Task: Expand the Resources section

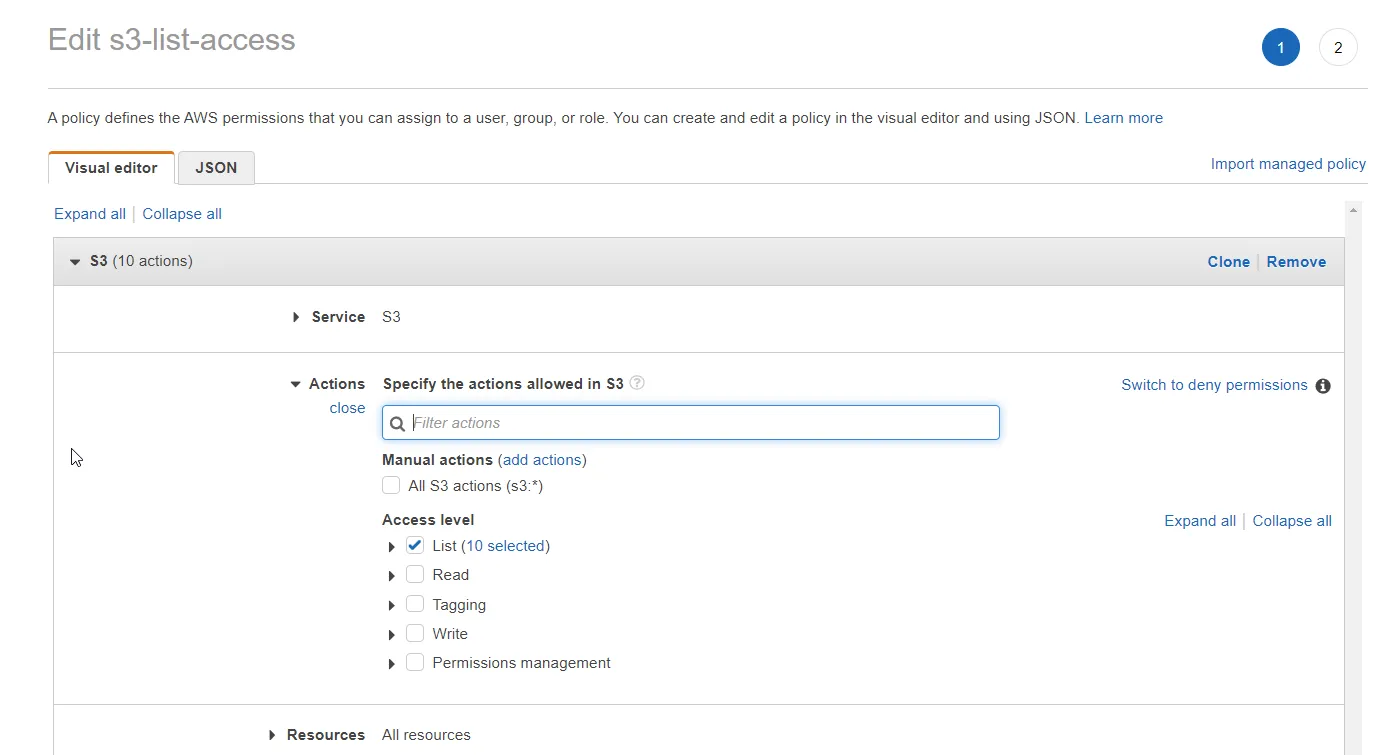Action: click(271, 734)
